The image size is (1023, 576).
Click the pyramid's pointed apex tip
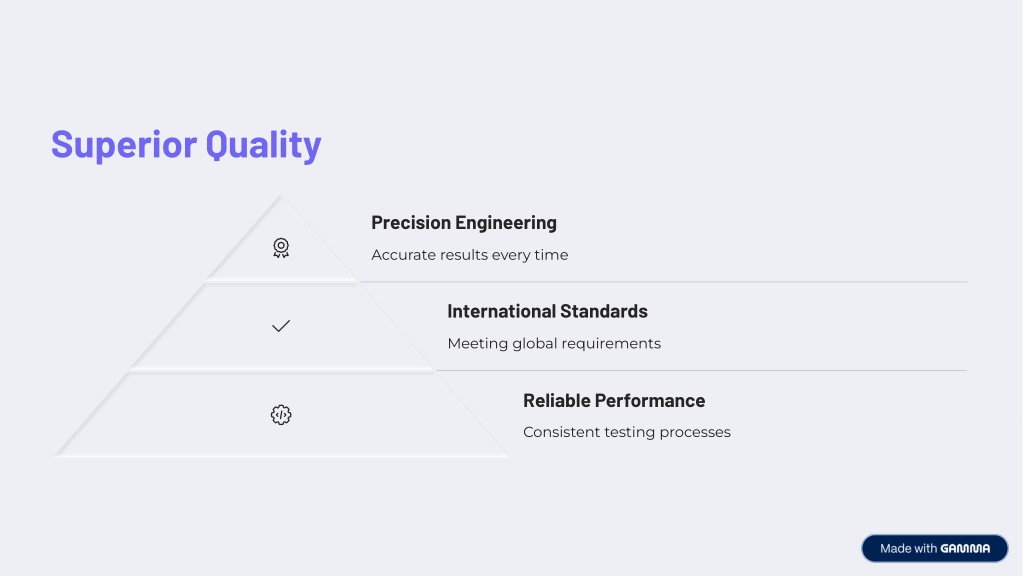[x=281, y=196]
